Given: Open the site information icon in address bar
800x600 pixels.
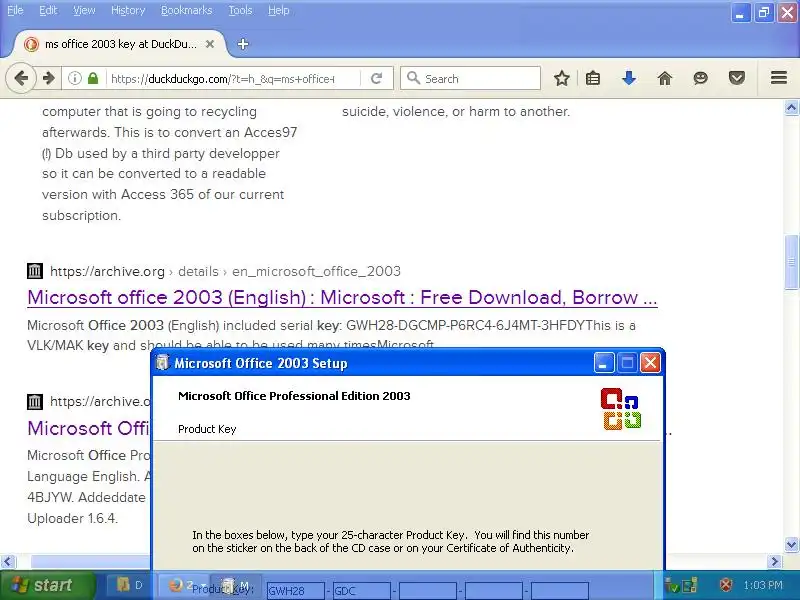Looking at the screenshot, I should [x=75, y=79].
